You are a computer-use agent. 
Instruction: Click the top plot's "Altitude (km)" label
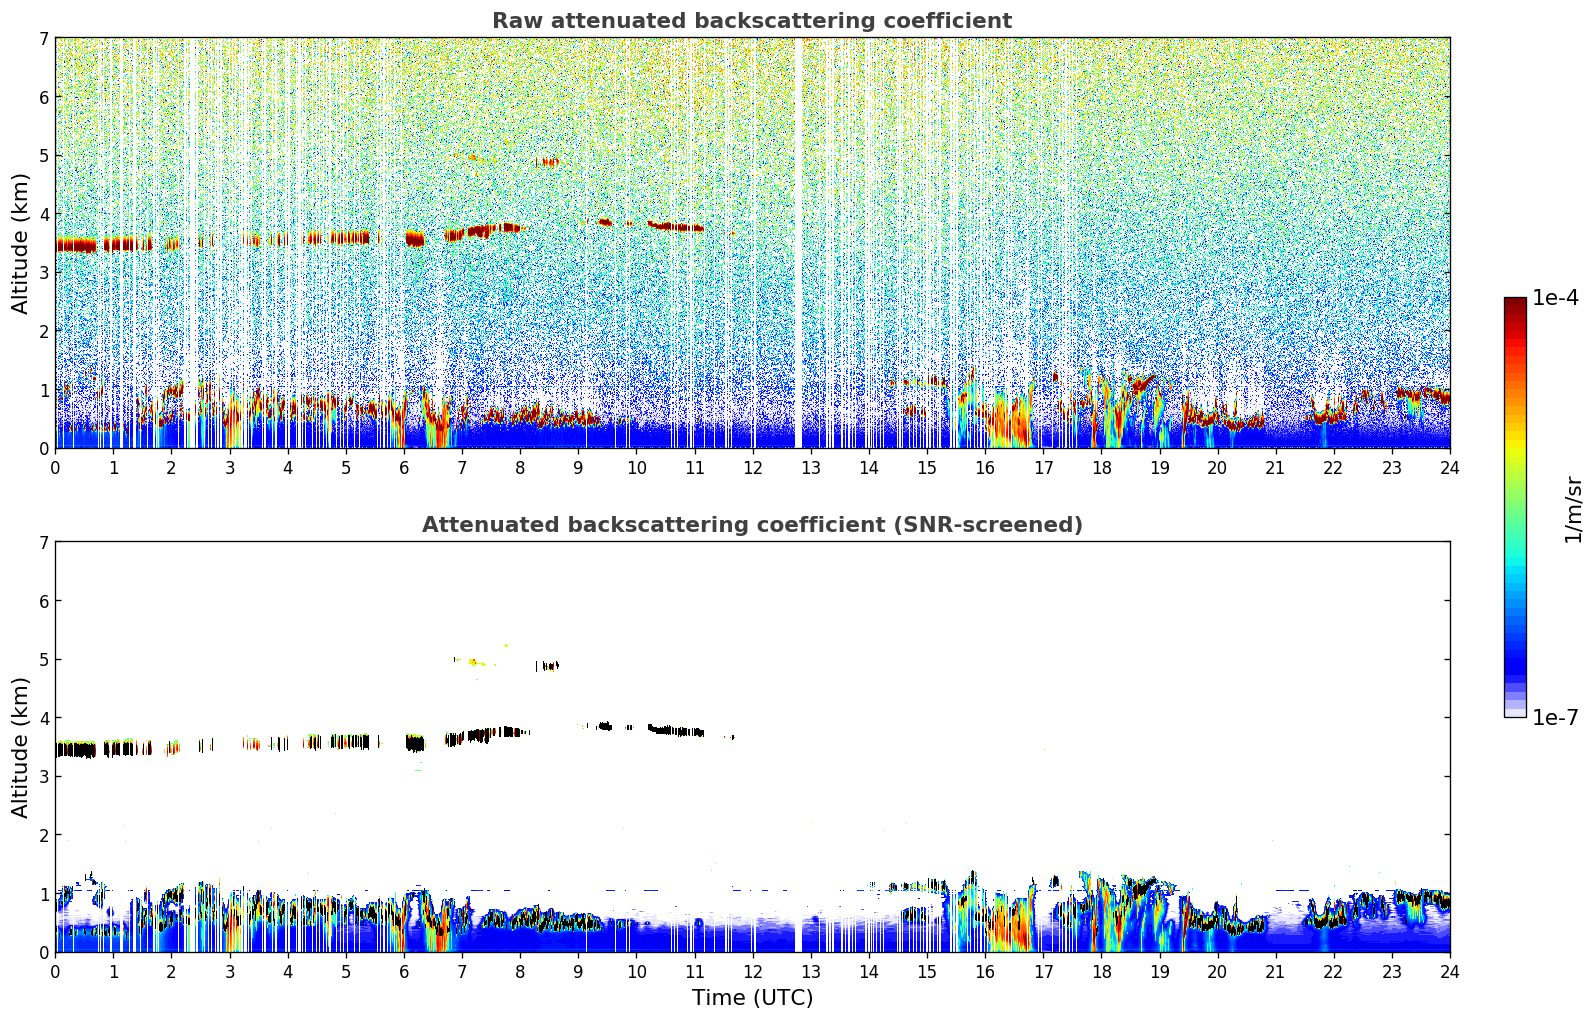21,243
